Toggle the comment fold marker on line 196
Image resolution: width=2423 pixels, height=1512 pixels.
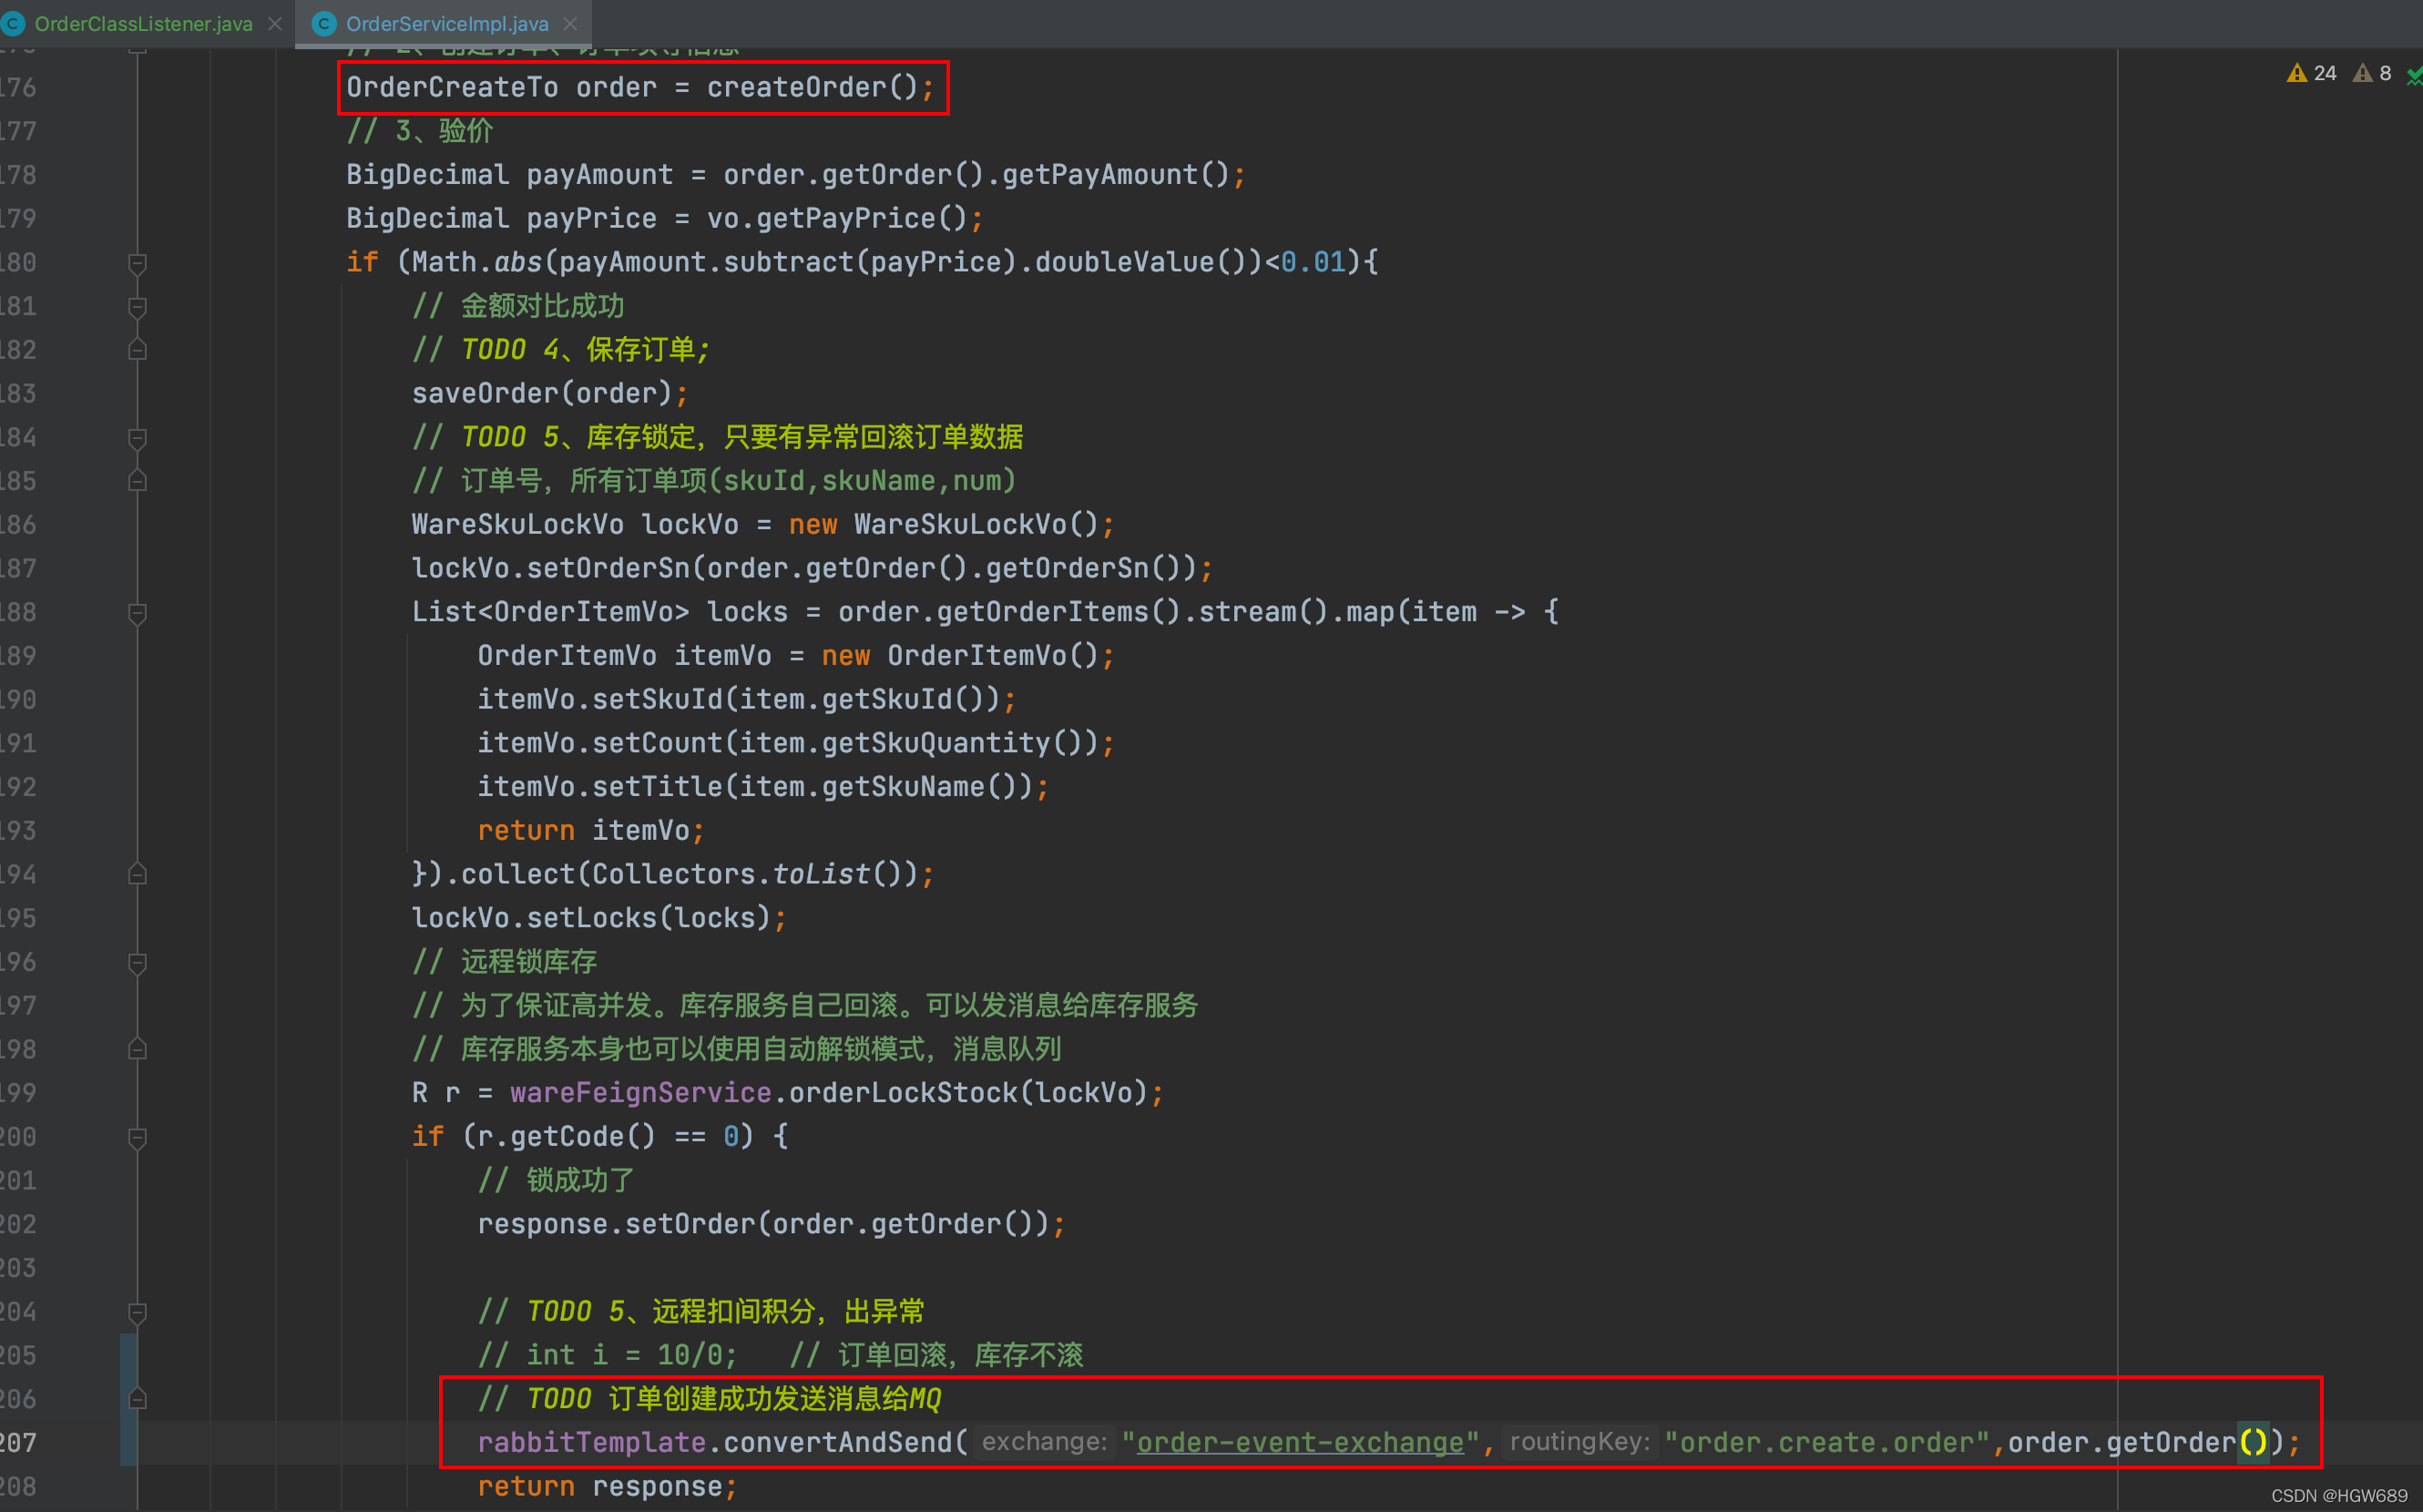coord(138,963)
